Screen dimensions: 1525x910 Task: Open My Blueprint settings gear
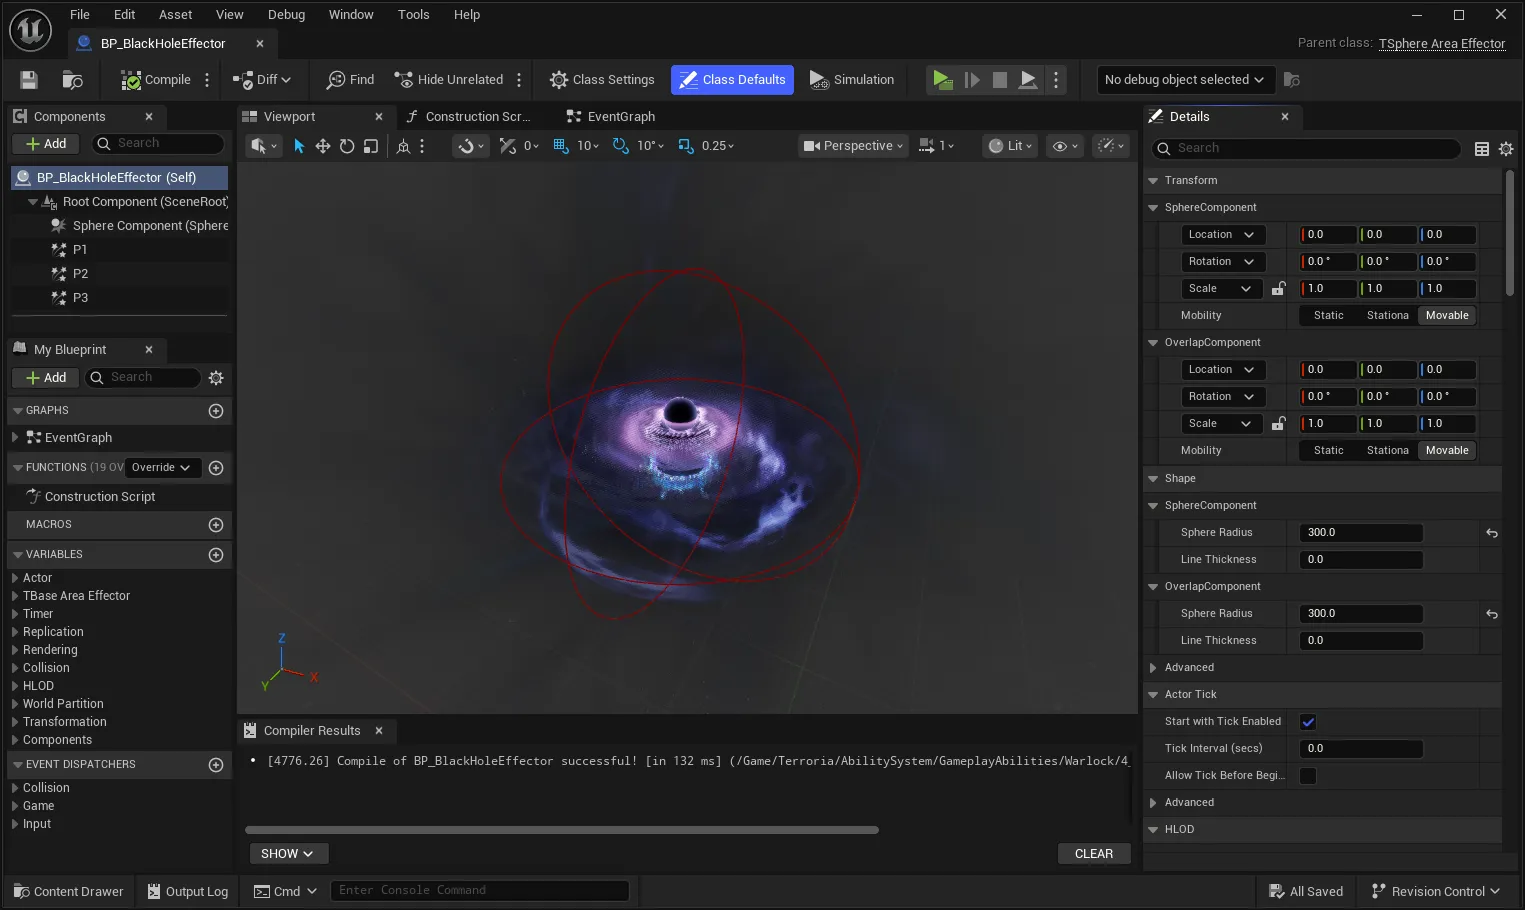(216, 378)
